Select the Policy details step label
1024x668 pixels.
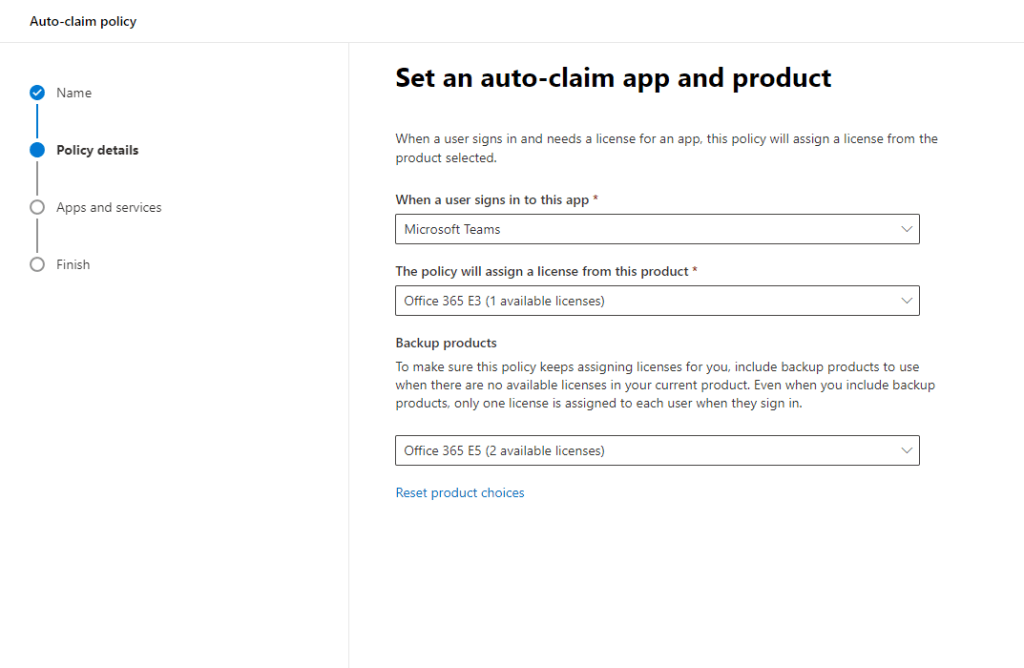tap(97, 150)
